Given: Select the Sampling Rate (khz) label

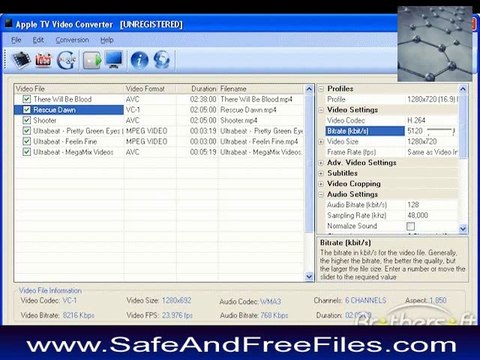Looking at the screenshot, I should pyautogui.click(x=357, y=215).
